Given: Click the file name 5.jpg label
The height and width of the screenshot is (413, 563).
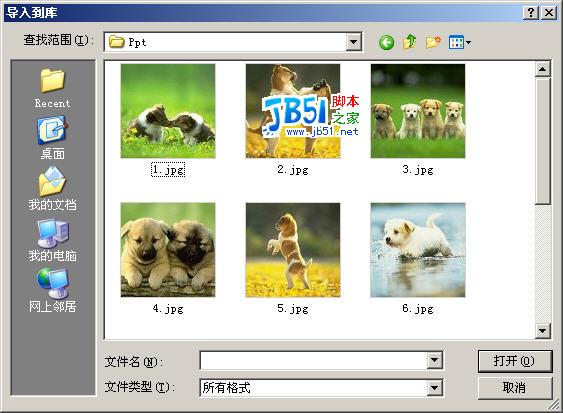Looking at the screenshot, I should coord(293,308).
